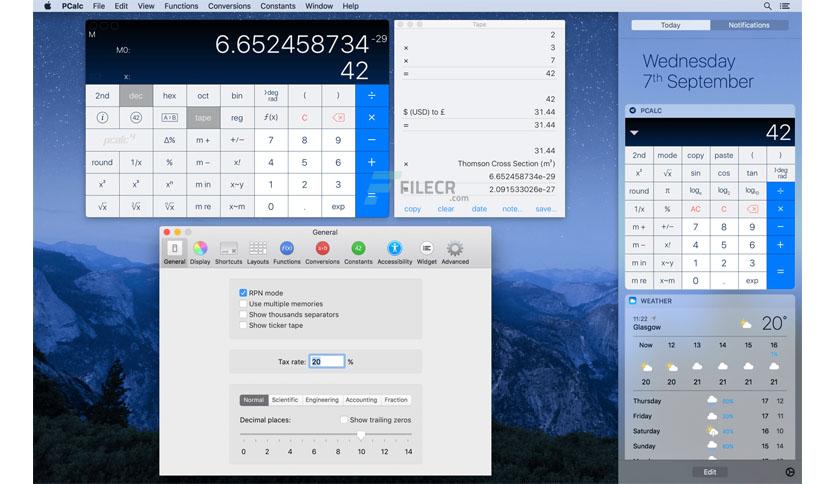
Task: Open the Apple menu
Action: click(47, 6)
